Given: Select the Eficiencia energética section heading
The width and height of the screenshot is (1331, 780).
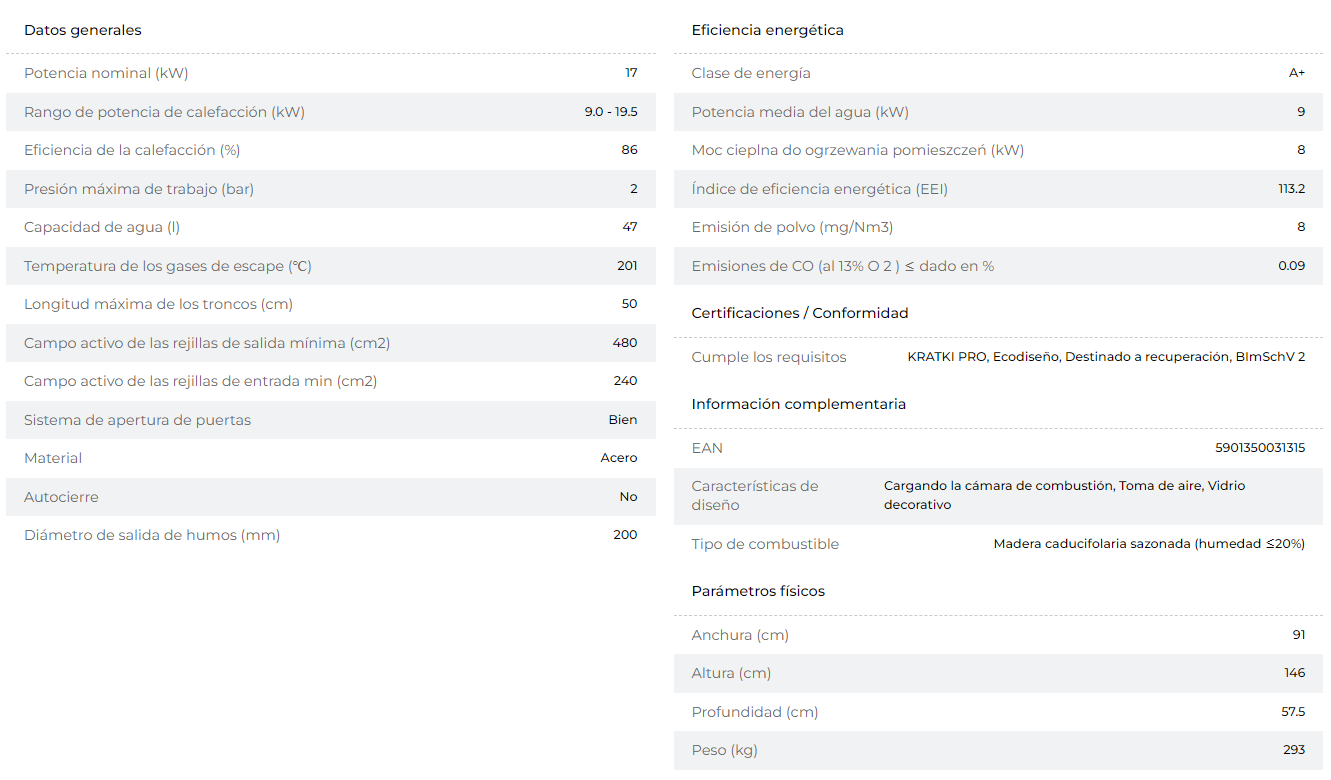Looking at the screenshot, I should (x=767, y=30).
